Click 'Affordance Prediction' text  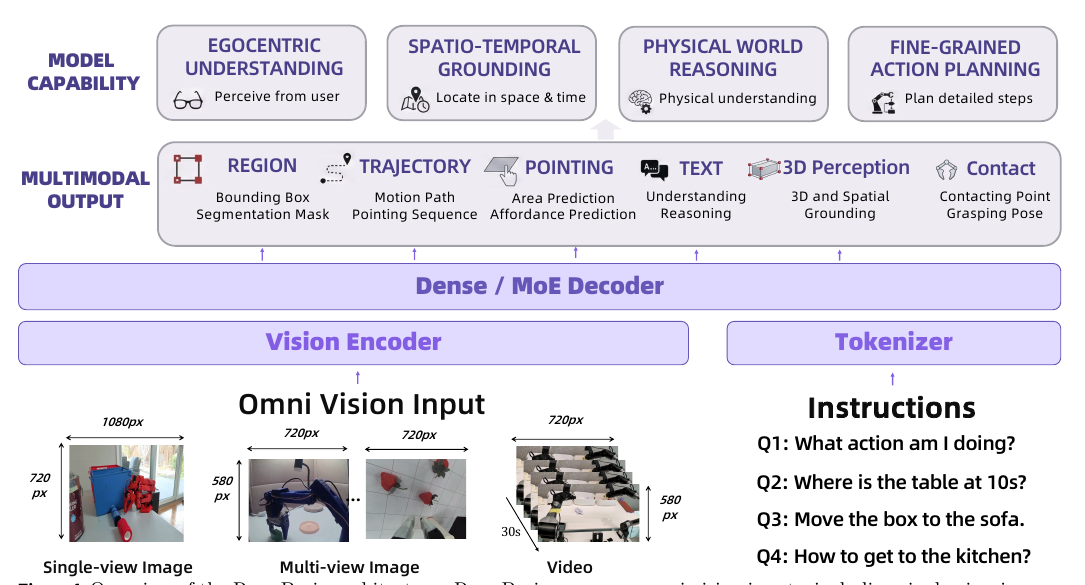[x=563, y=215]
